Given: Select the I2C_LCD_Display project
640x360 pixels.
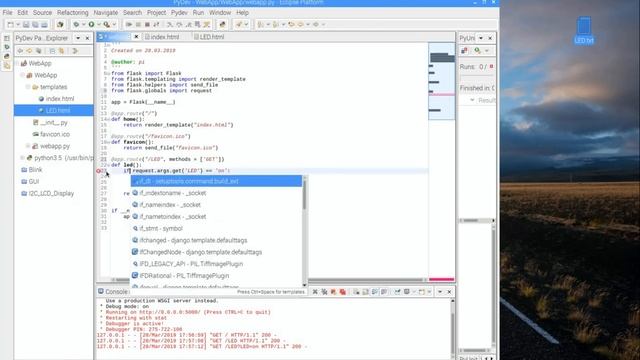Looking at the screenshot, I should [48, 193].
